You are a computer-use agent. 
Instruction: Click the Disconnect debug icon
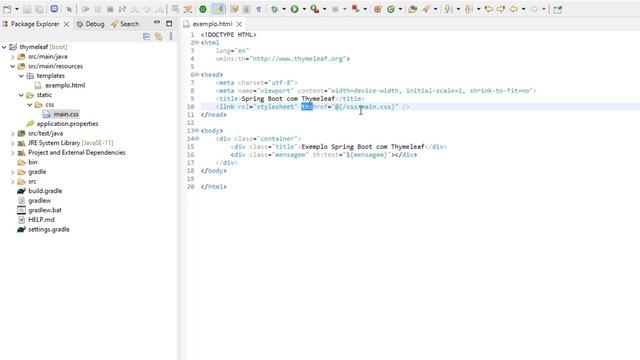(122, 9)
